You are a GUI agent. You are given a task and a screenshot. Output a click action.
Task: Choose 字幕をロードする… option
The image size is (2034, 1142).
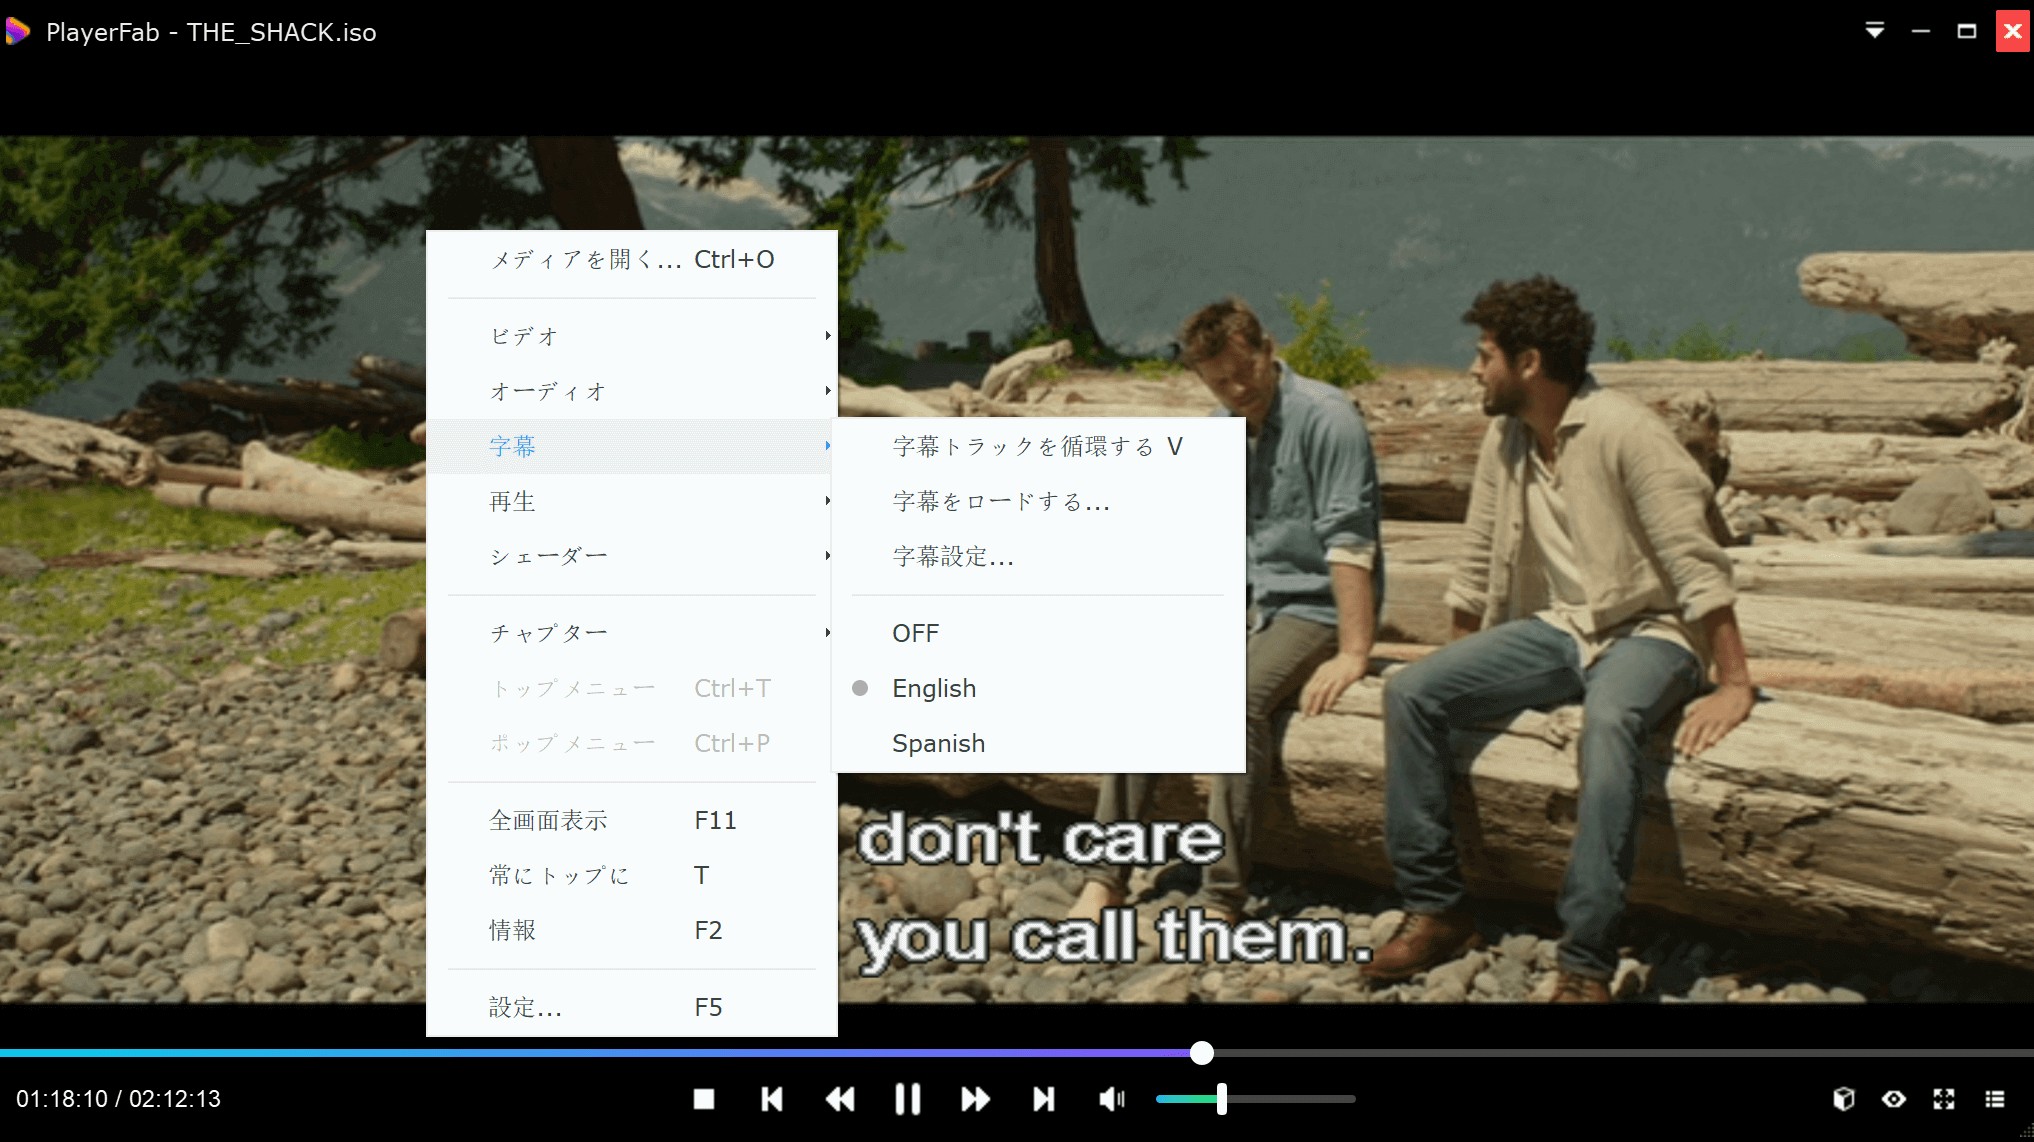pyautogui.click(x=1039, y=501)
